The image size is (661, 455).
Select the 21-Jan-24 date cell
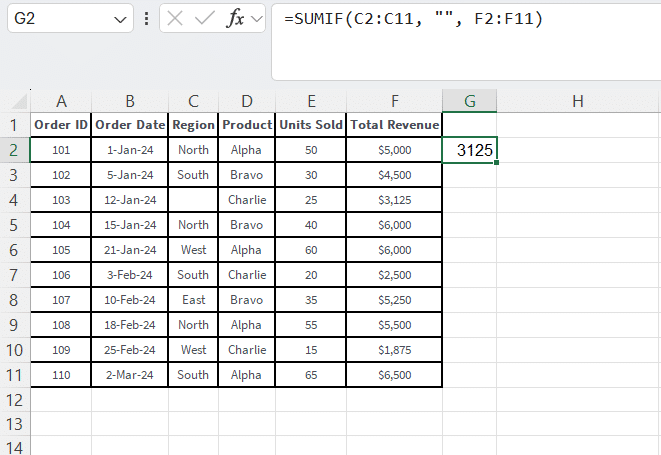[x=130, y=250]
